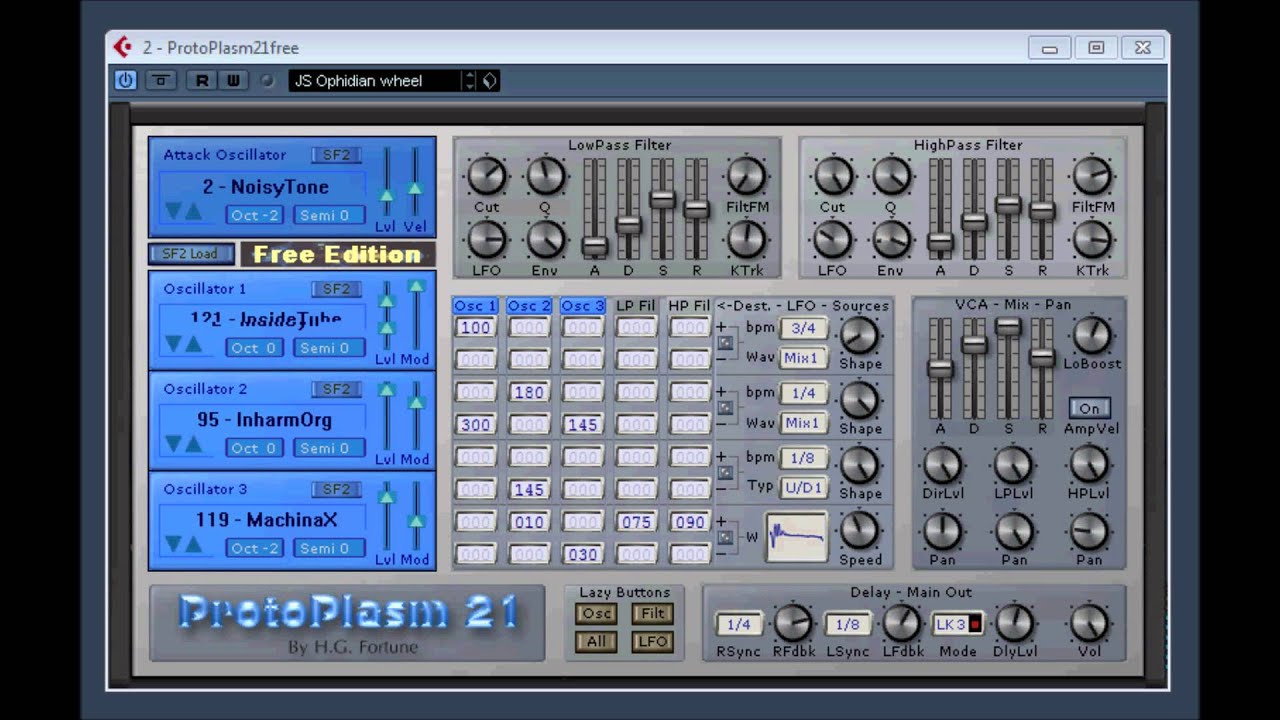1280x720 pixels.
Task: Click the bypass effect button beside the power button
Action: 160,81
